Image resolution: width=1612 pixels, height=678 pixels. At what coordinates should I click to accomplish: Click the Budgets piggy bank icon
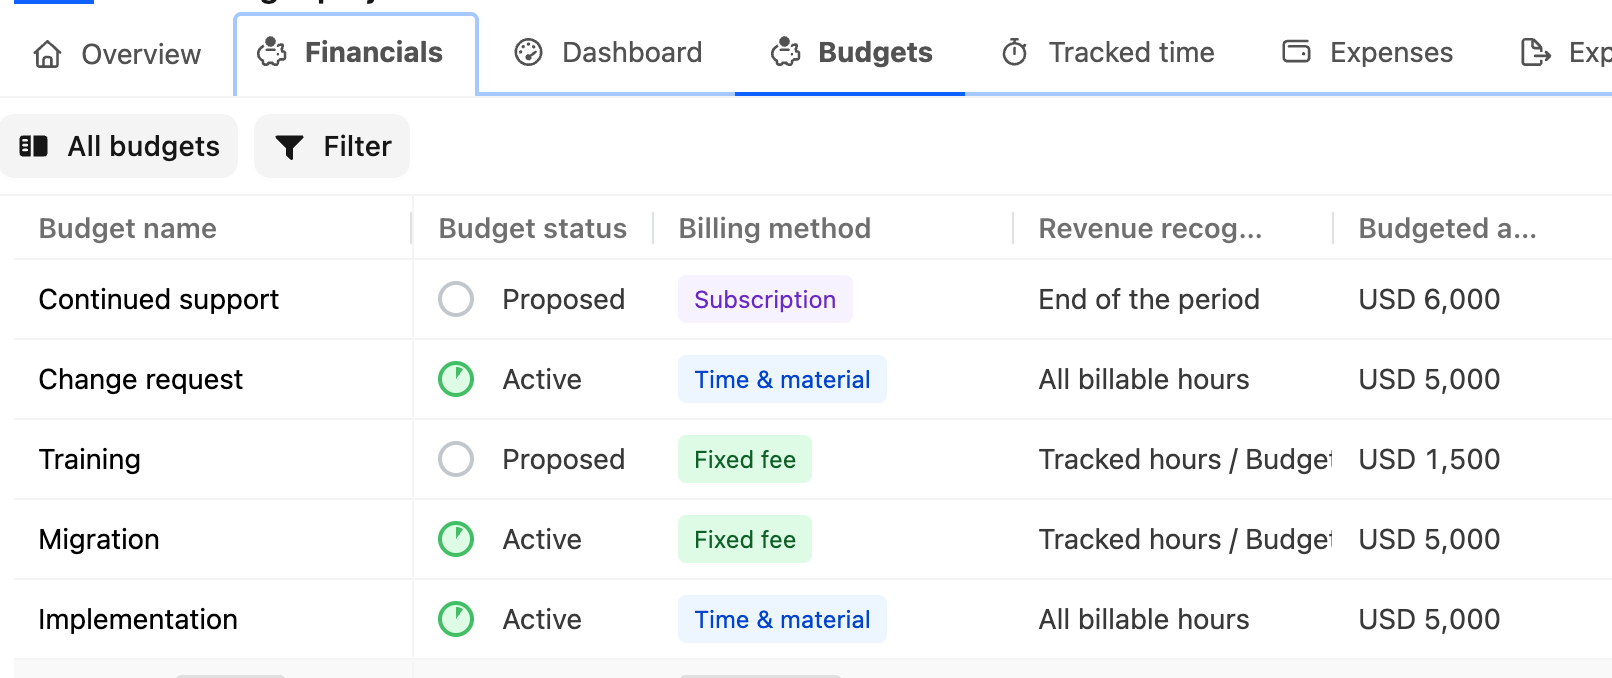pyautogui.click(x=785, y=52)
